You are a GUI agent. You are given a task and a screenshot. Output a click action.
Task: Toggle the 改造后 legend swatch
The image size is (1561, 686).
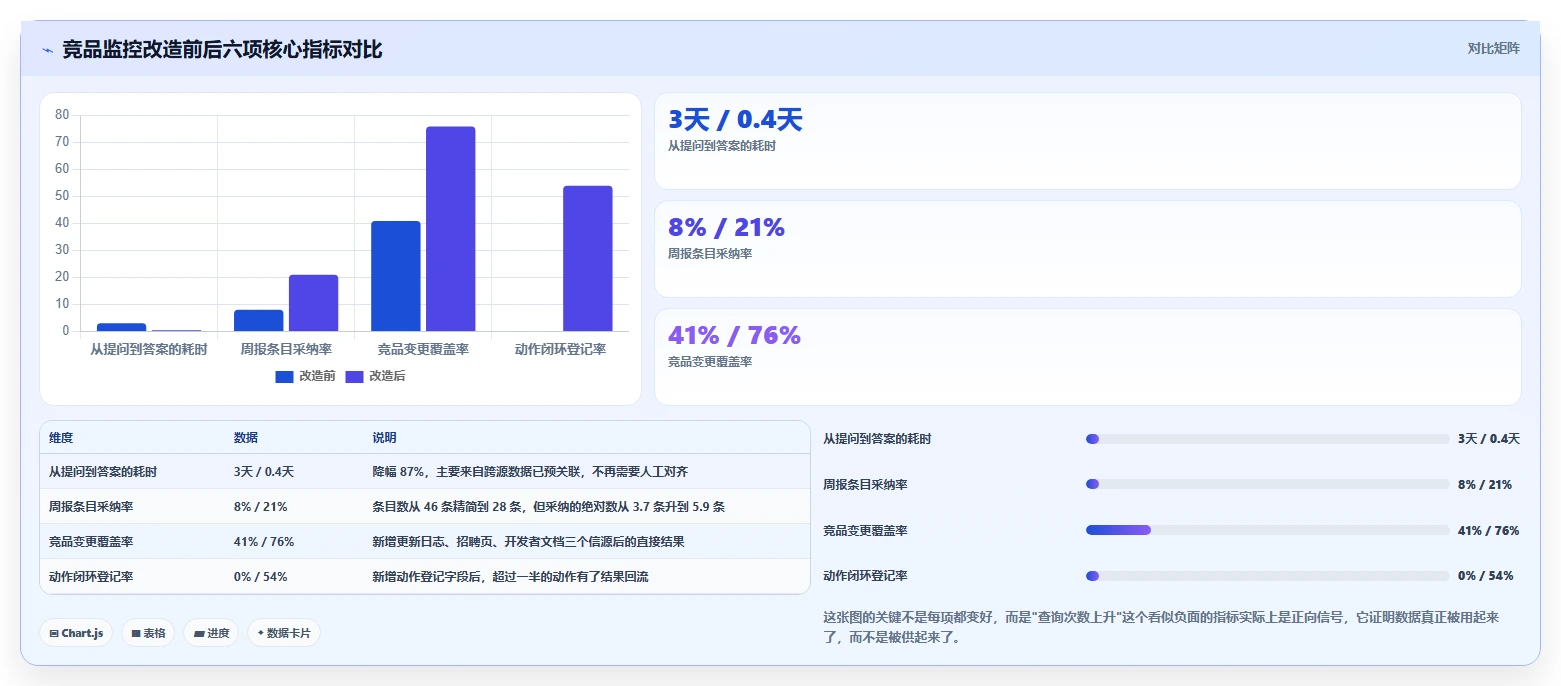[x=354, y=377]
